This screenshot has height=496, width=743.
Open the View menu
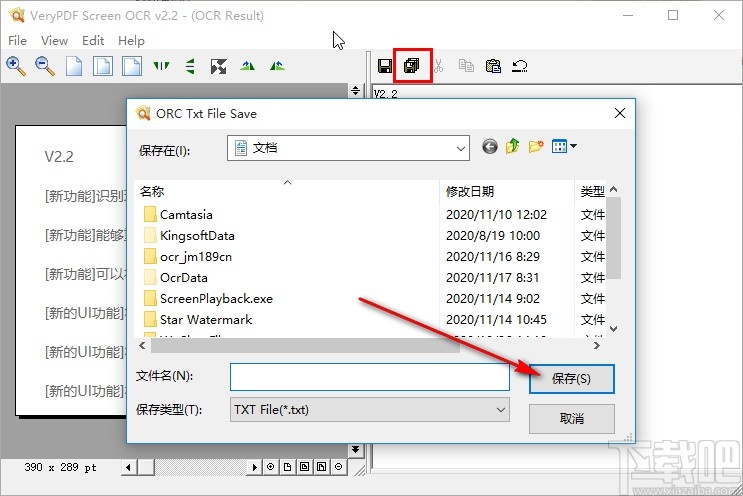click(54, 41)
